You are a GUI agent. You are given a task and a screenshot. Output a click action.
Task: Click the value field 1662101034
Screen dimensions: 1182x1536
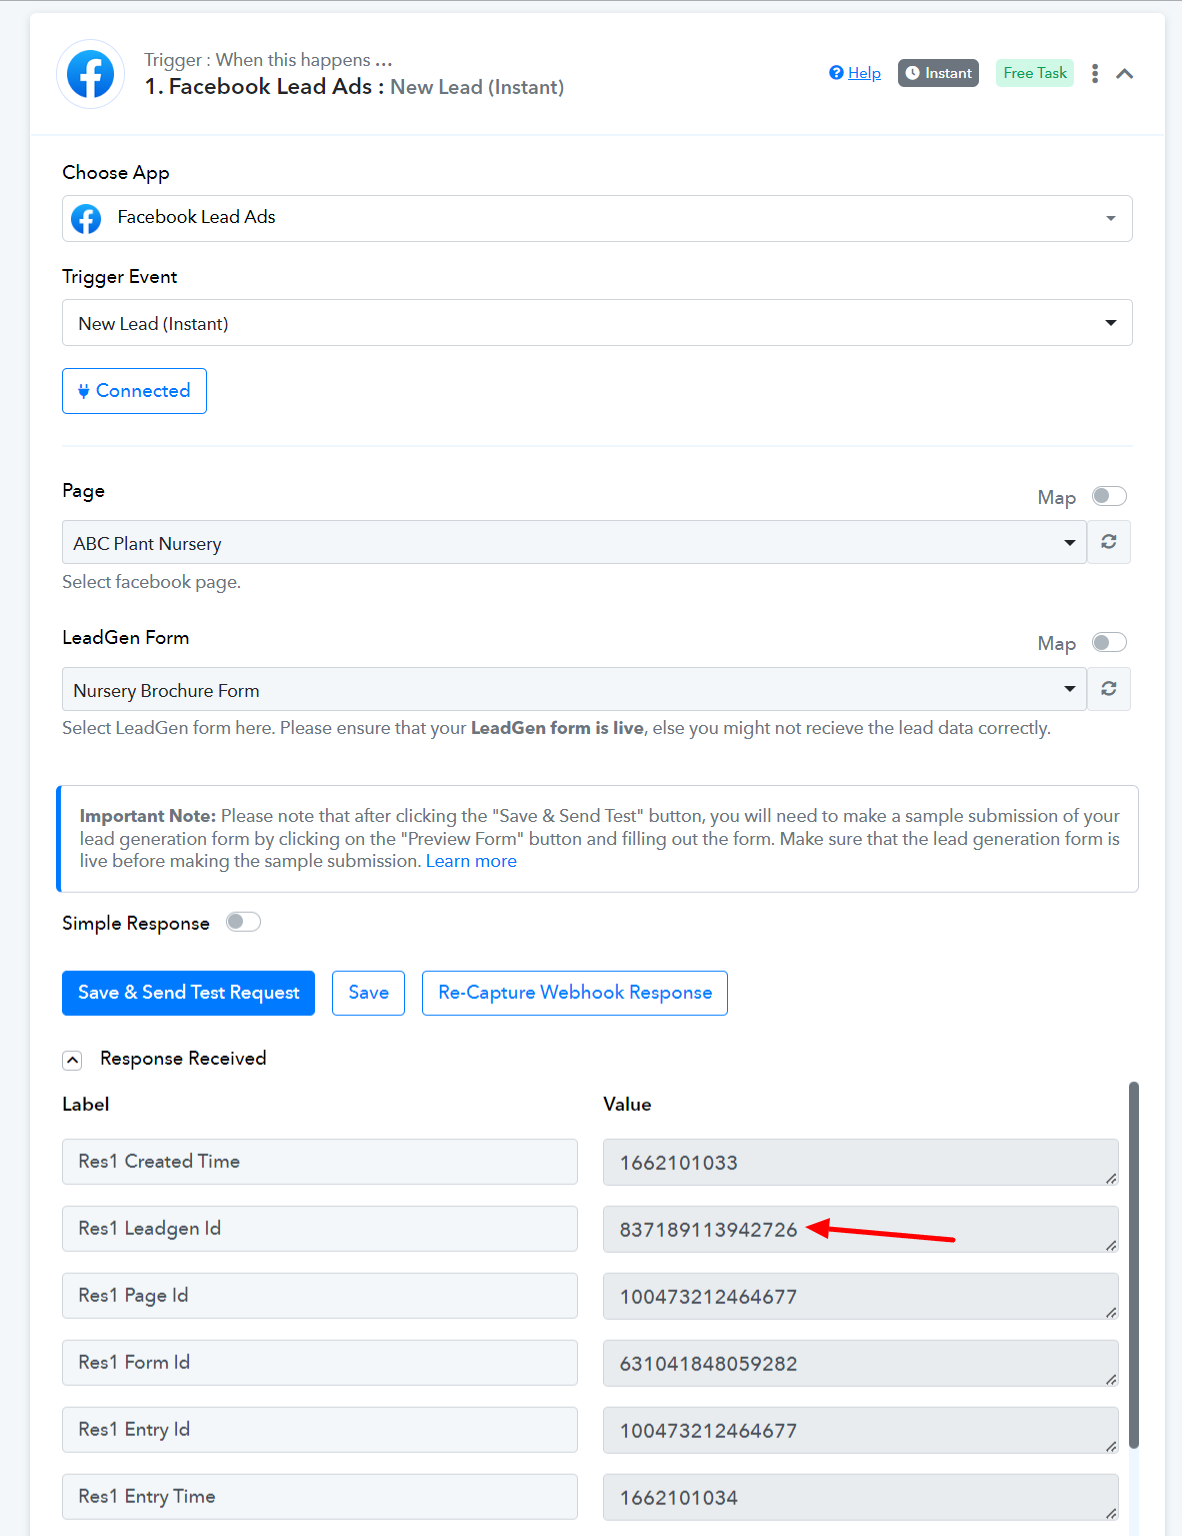(861, 1498)
